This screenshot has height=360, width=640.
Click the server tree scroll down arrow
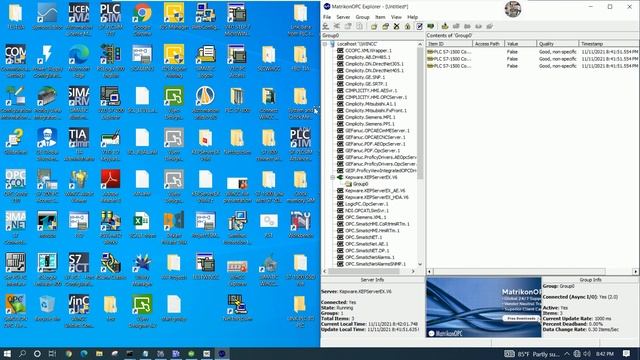[420, 264]
